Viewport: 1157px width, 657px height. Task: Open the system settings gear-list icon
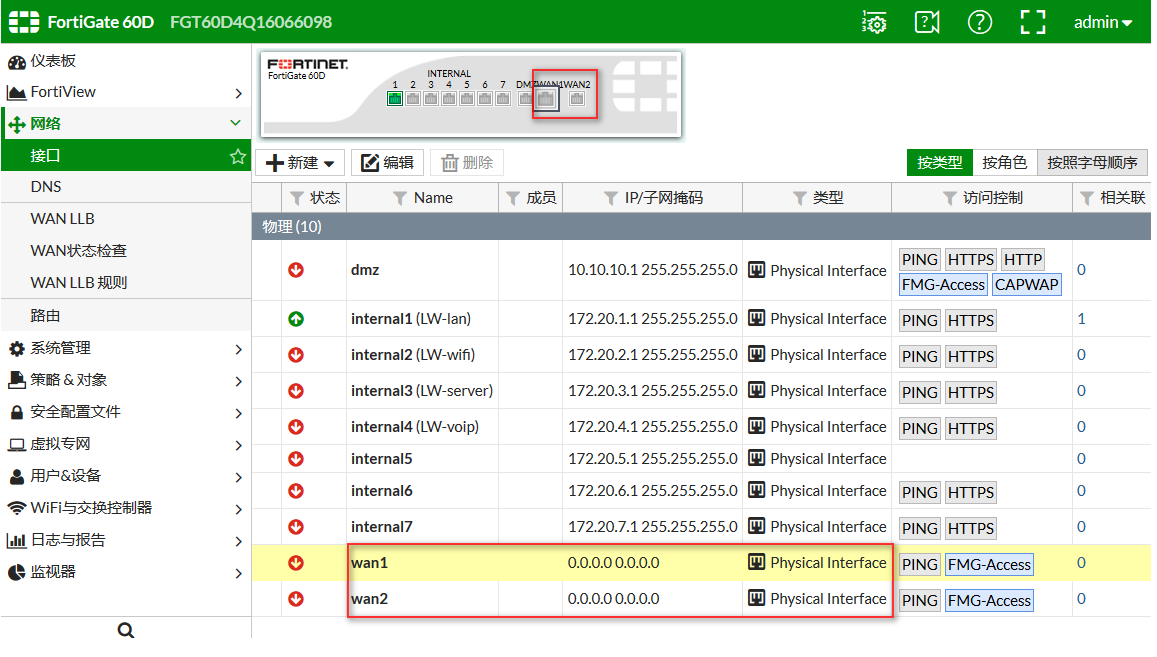[874, 22]
